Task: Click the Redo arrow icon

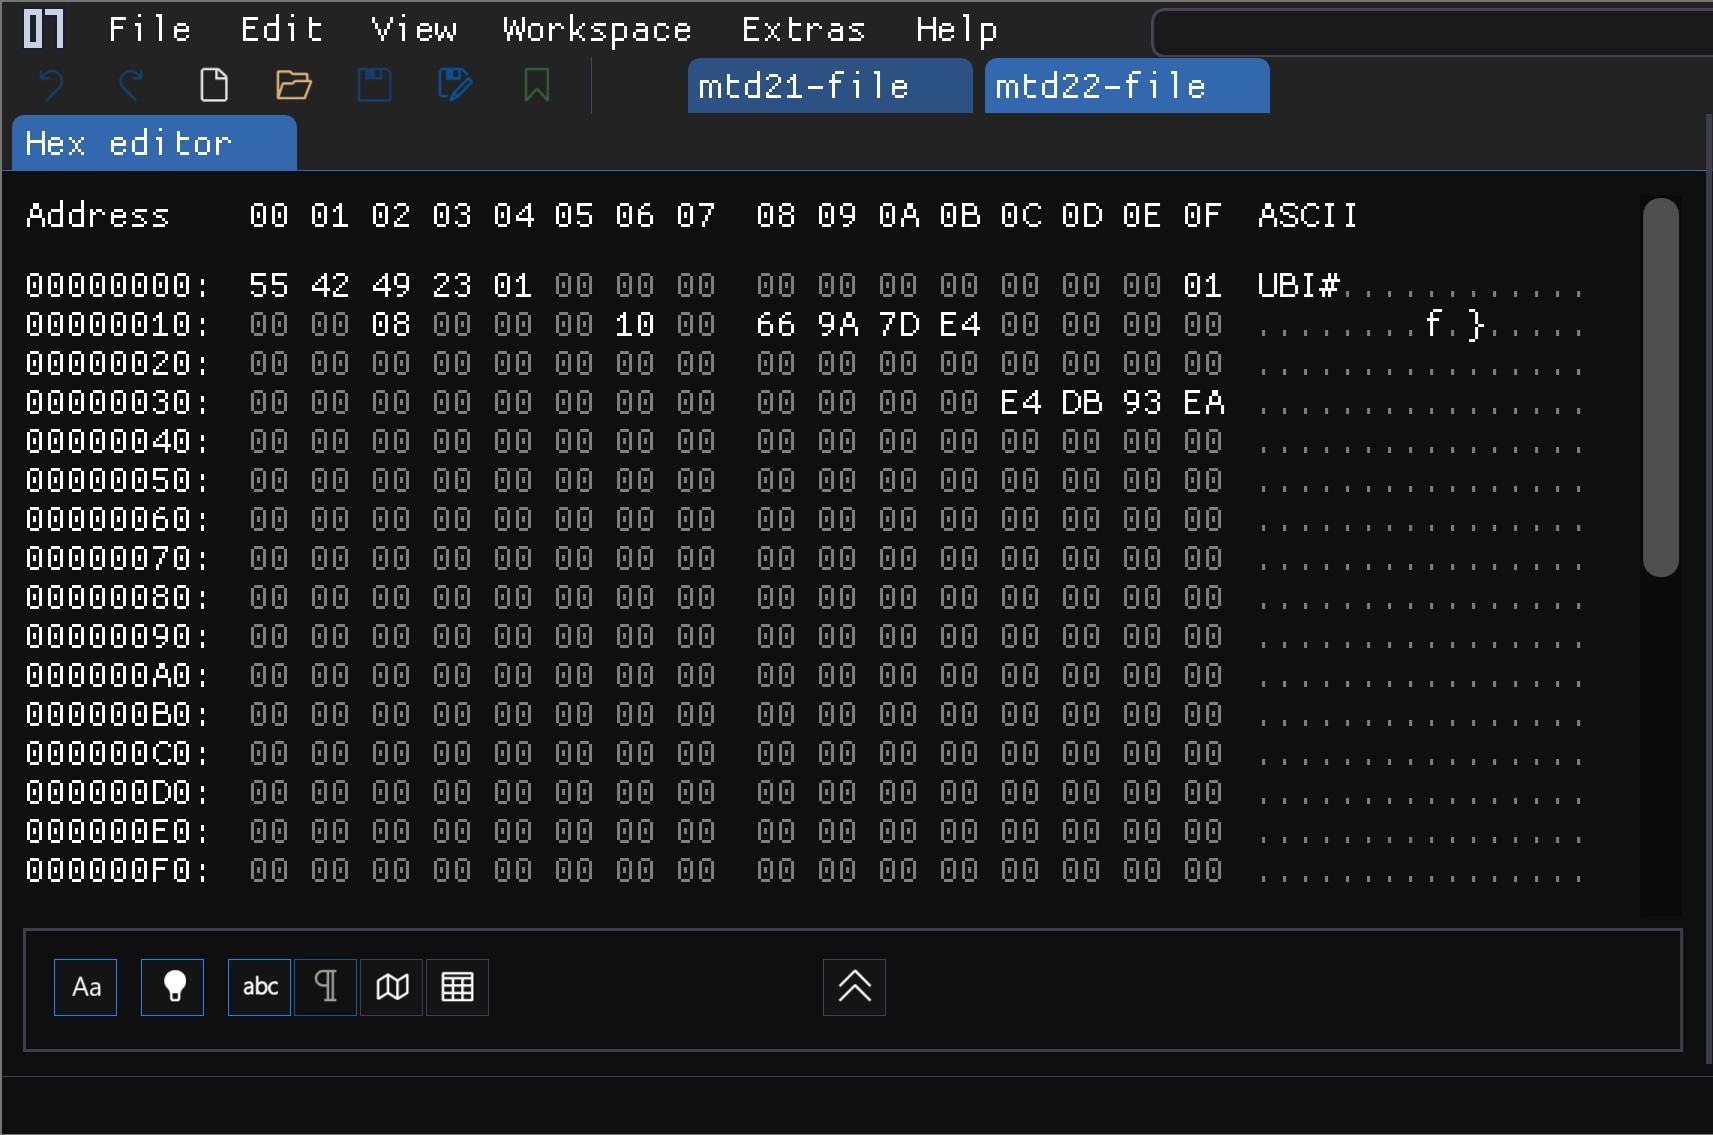Action: 131,85
